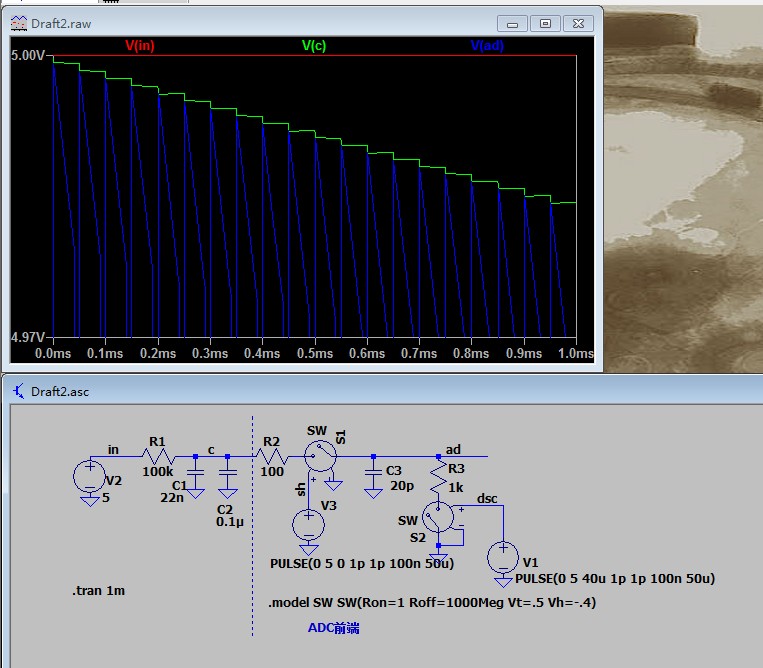The image size is (763, 668).
Task: Select the S2 switch symbol
Action: point(437,517)
